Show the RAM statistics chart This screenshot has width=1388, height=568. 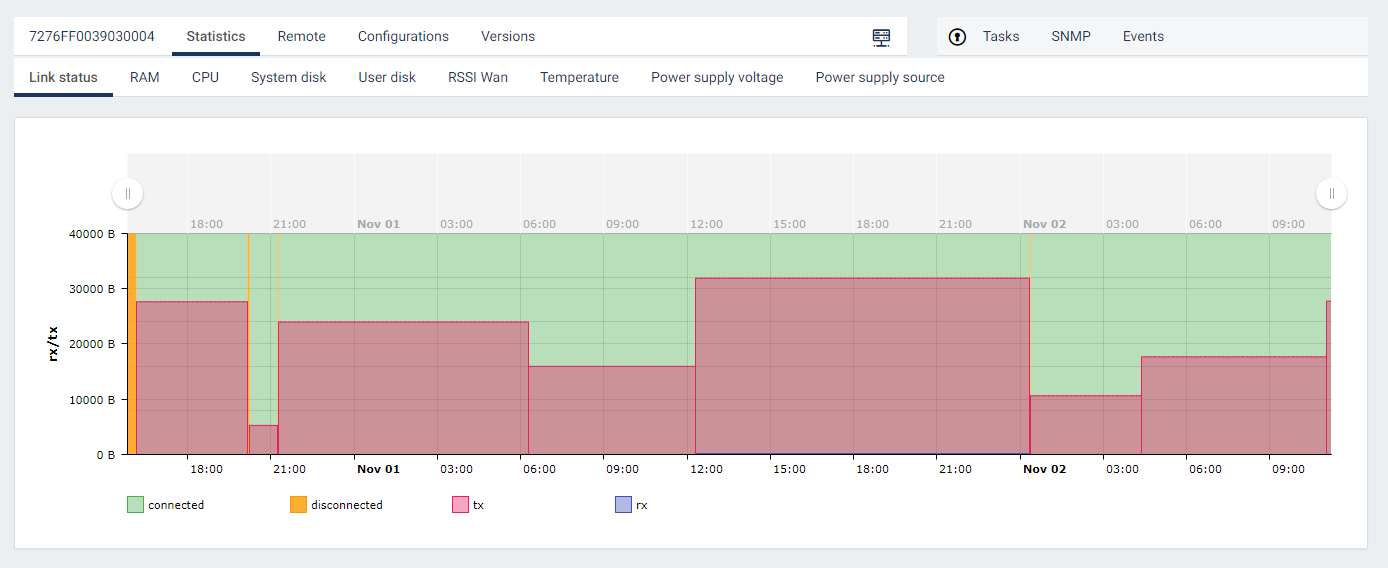click(145, 78)
